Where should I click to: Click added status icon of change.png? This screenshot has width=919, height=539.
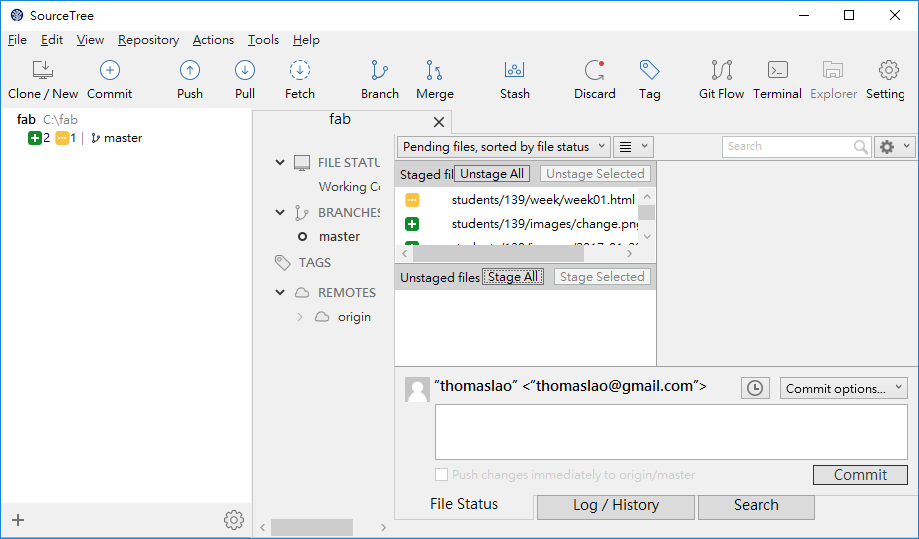[x=412, y=224]
